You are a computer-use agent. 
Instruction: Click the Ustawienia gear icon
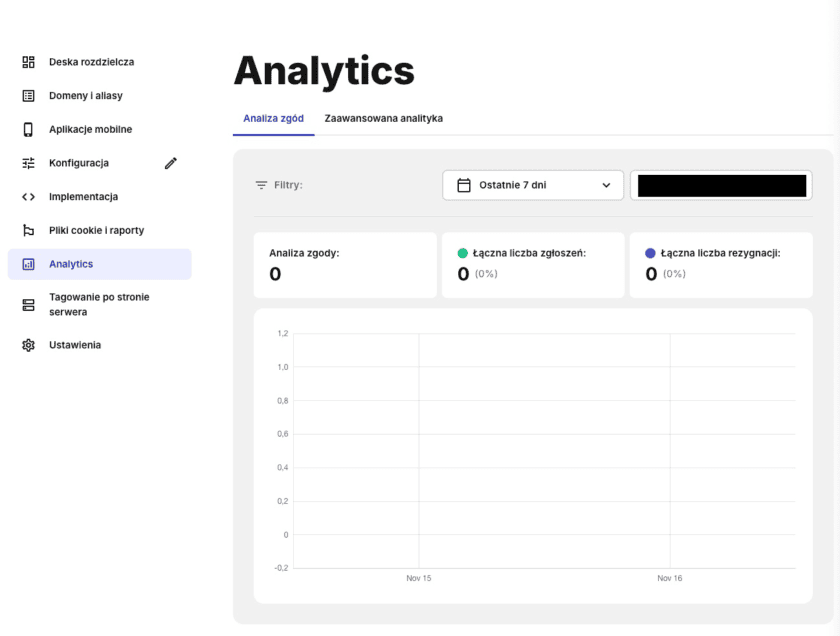point(28,345)
